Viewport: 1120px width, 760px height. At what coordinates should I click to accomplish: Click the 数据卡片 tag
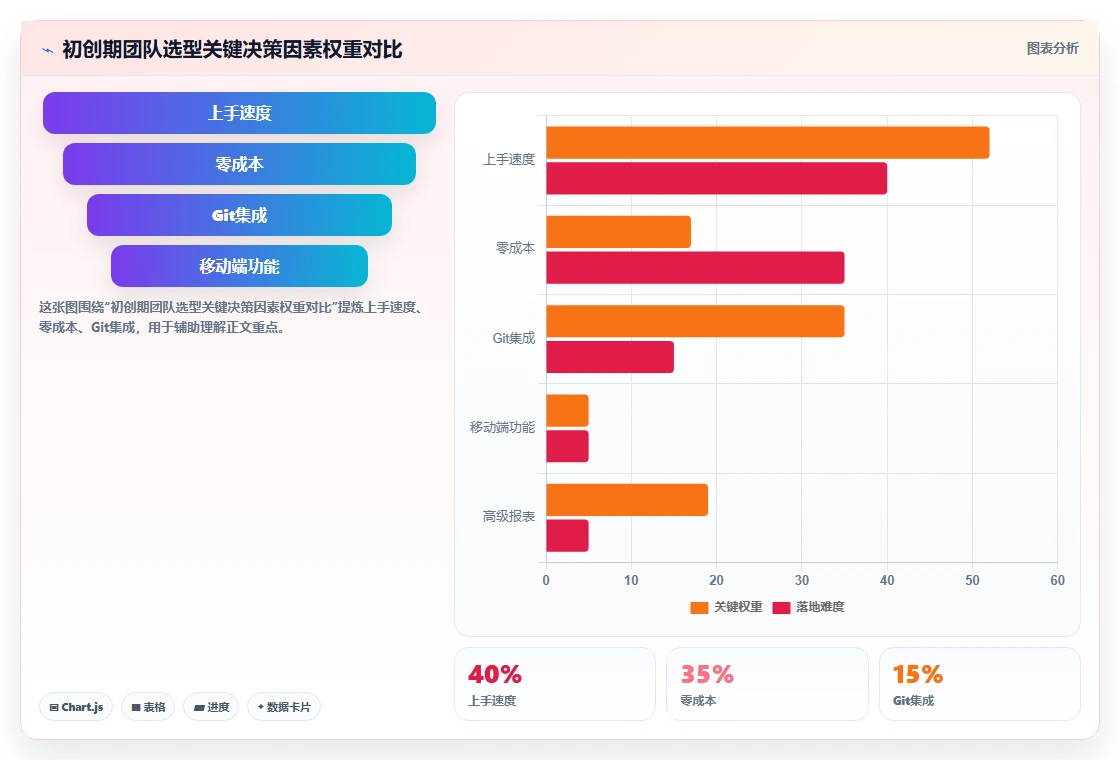click(284, 707)
